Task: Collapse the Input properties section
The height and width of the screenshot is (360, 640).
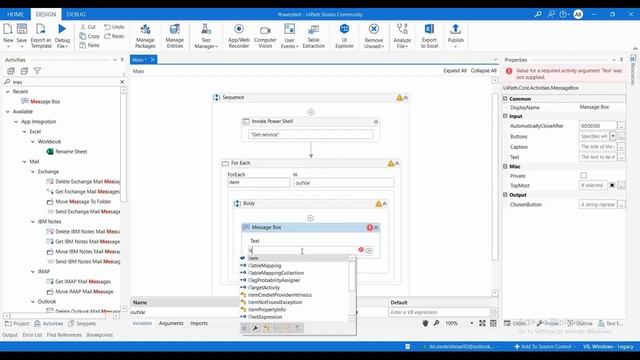Action: click(x=505, y=116)
